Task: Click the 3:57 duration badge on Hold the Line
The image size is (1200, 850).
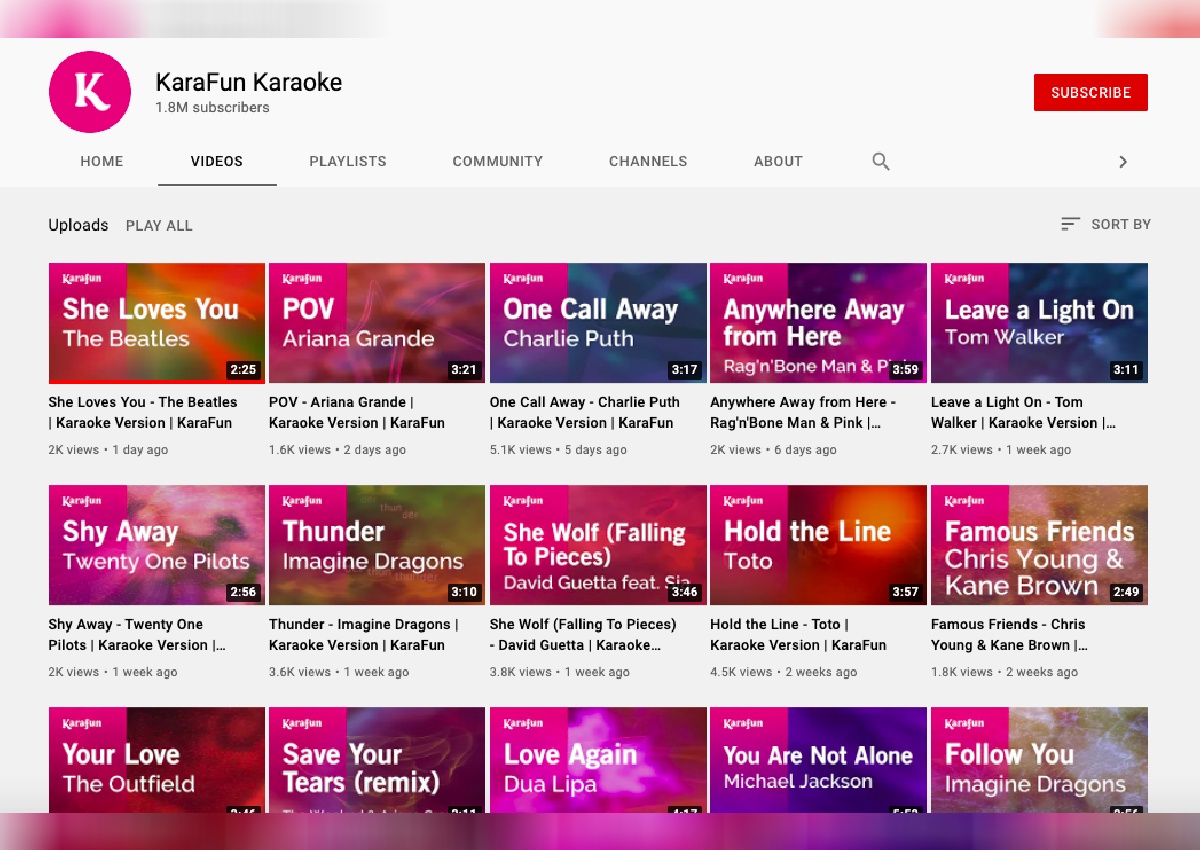Action: point(905,592)
